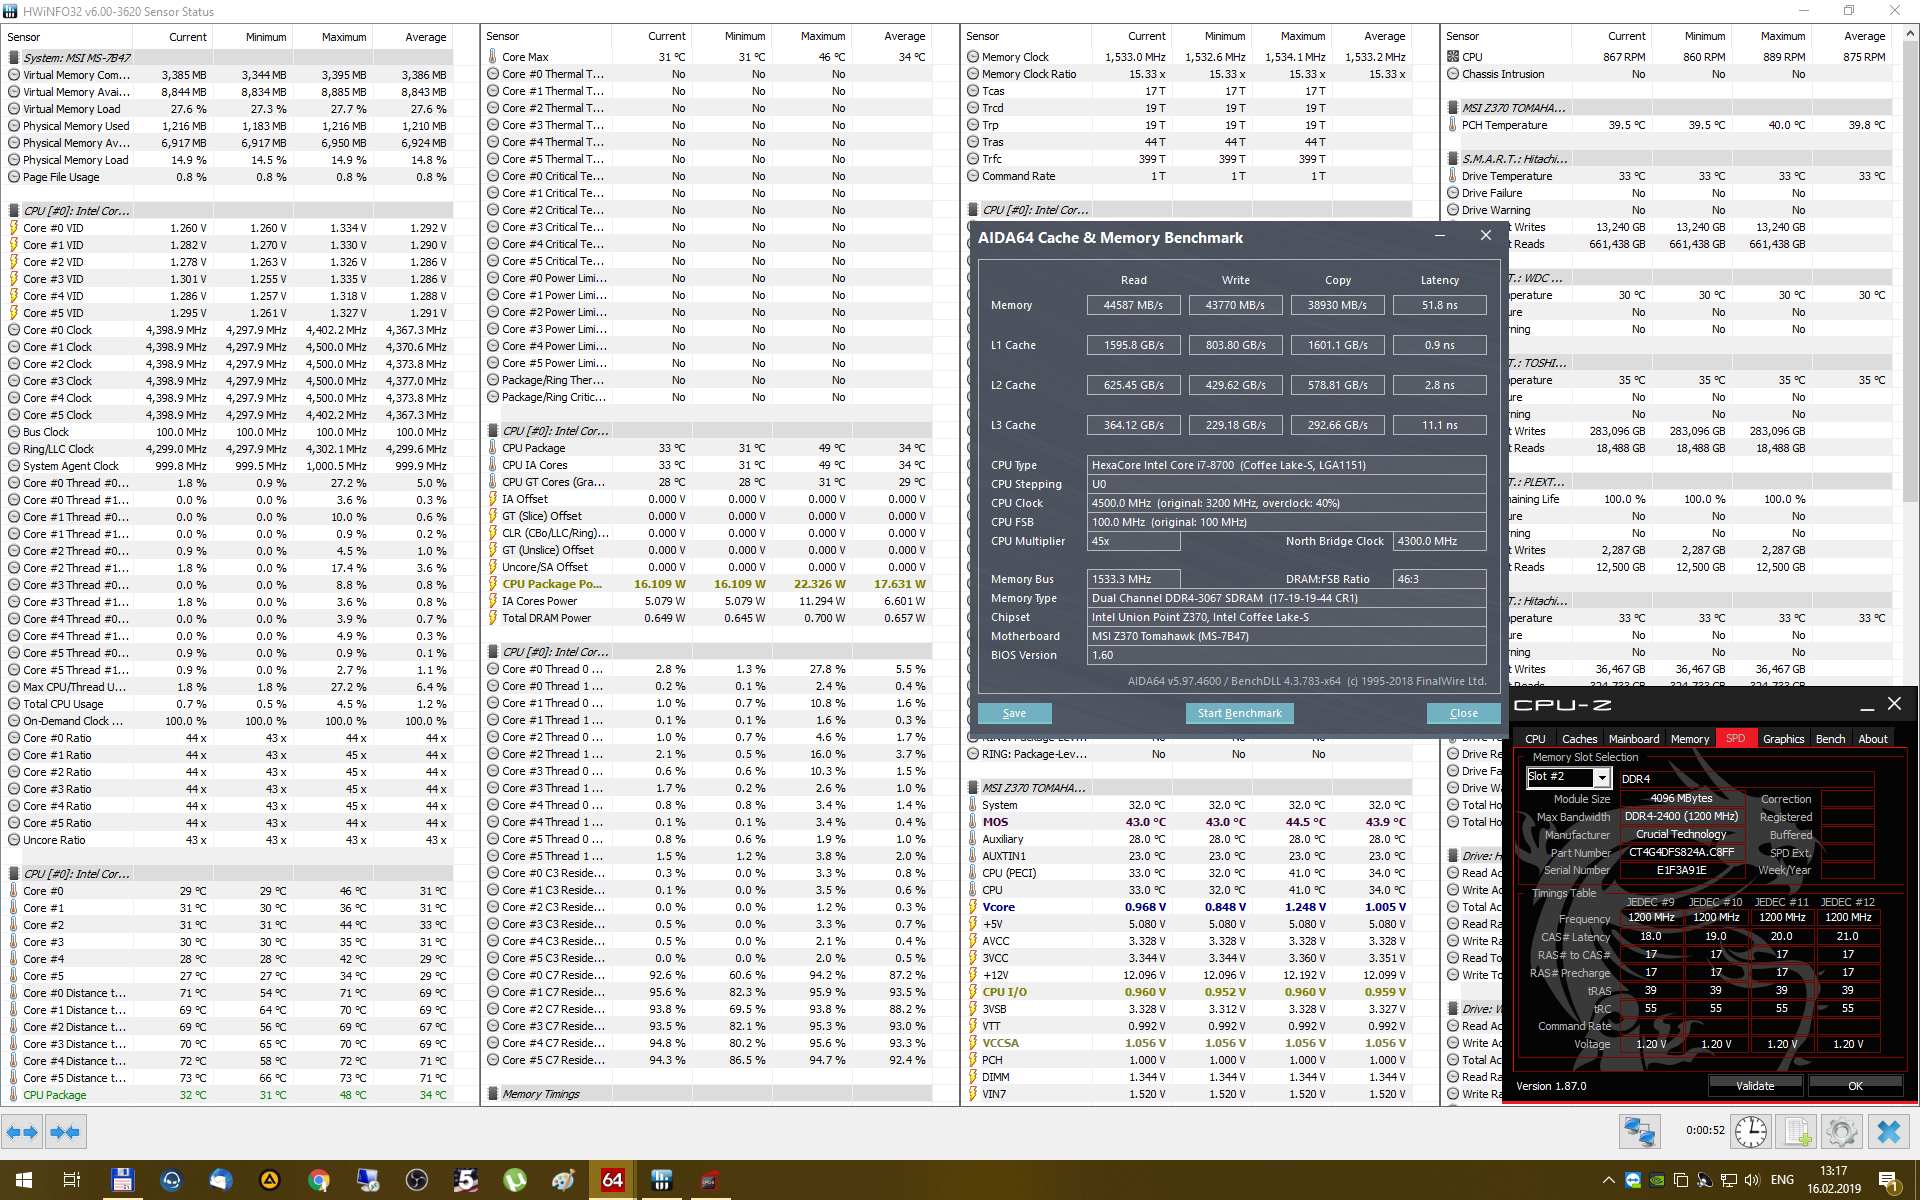Click the reset clock timer icon
The image size is (1920, 1200).
(1750, 1132)
